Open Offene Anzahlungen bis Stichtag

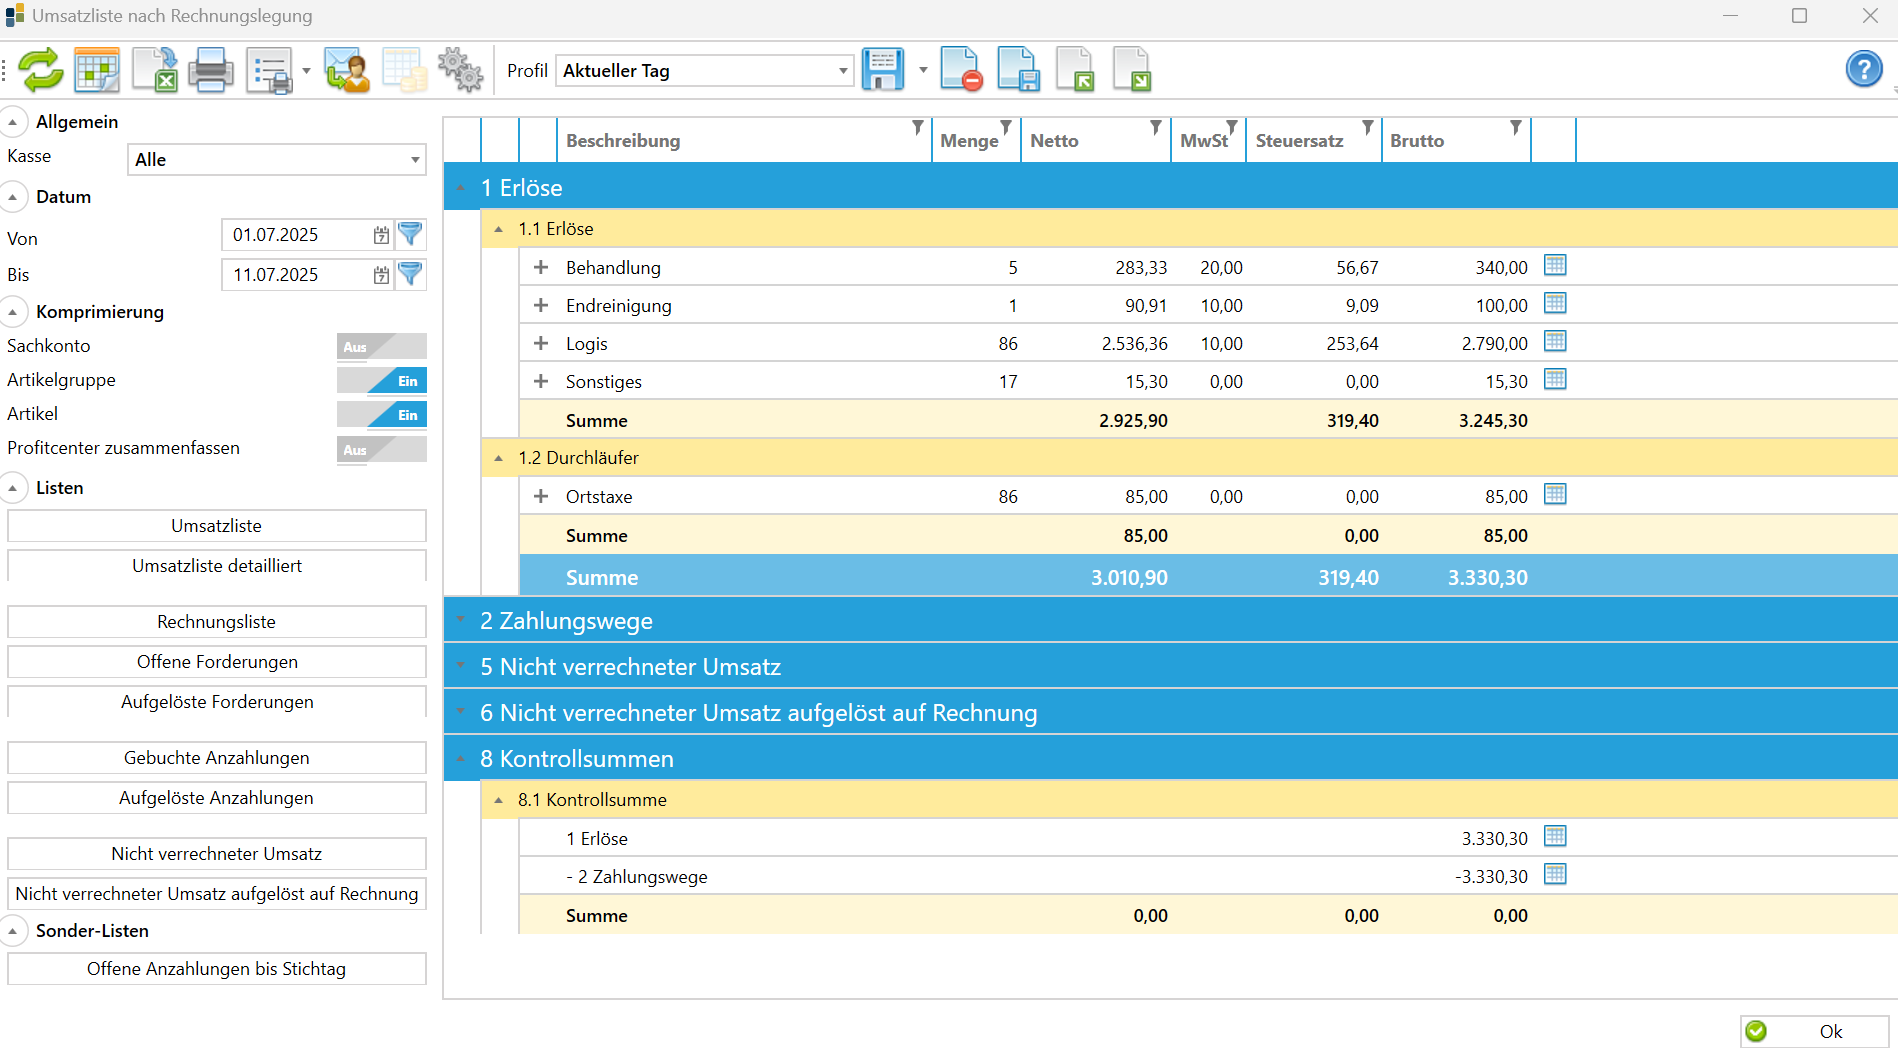(217, 969)
